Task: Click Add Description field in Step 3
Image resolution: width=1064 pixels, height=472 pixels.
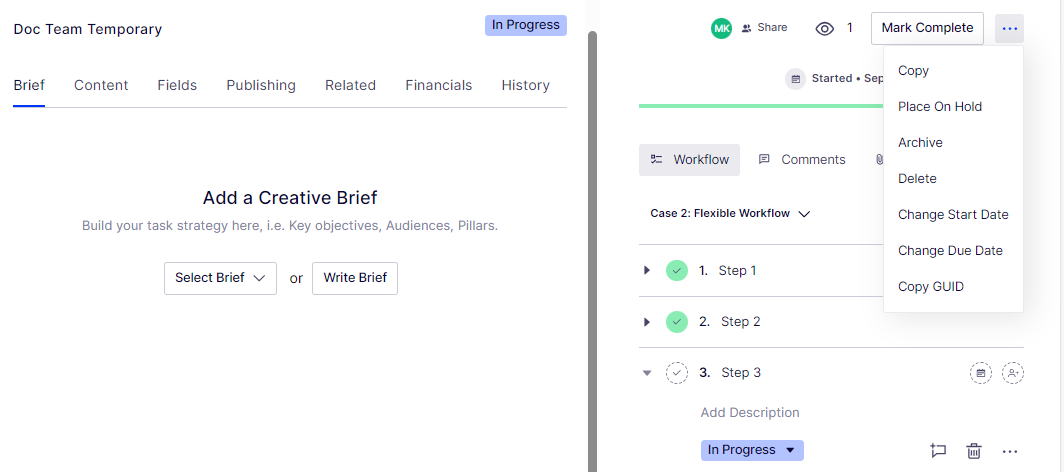Action: 750,412
